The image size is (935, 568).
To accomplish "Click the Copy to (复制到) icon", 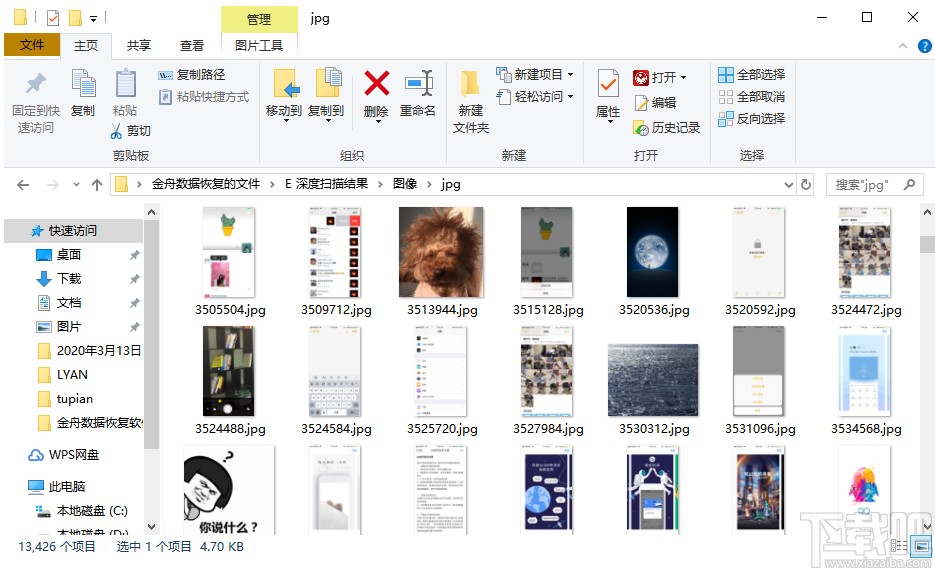I will [328, 83].
